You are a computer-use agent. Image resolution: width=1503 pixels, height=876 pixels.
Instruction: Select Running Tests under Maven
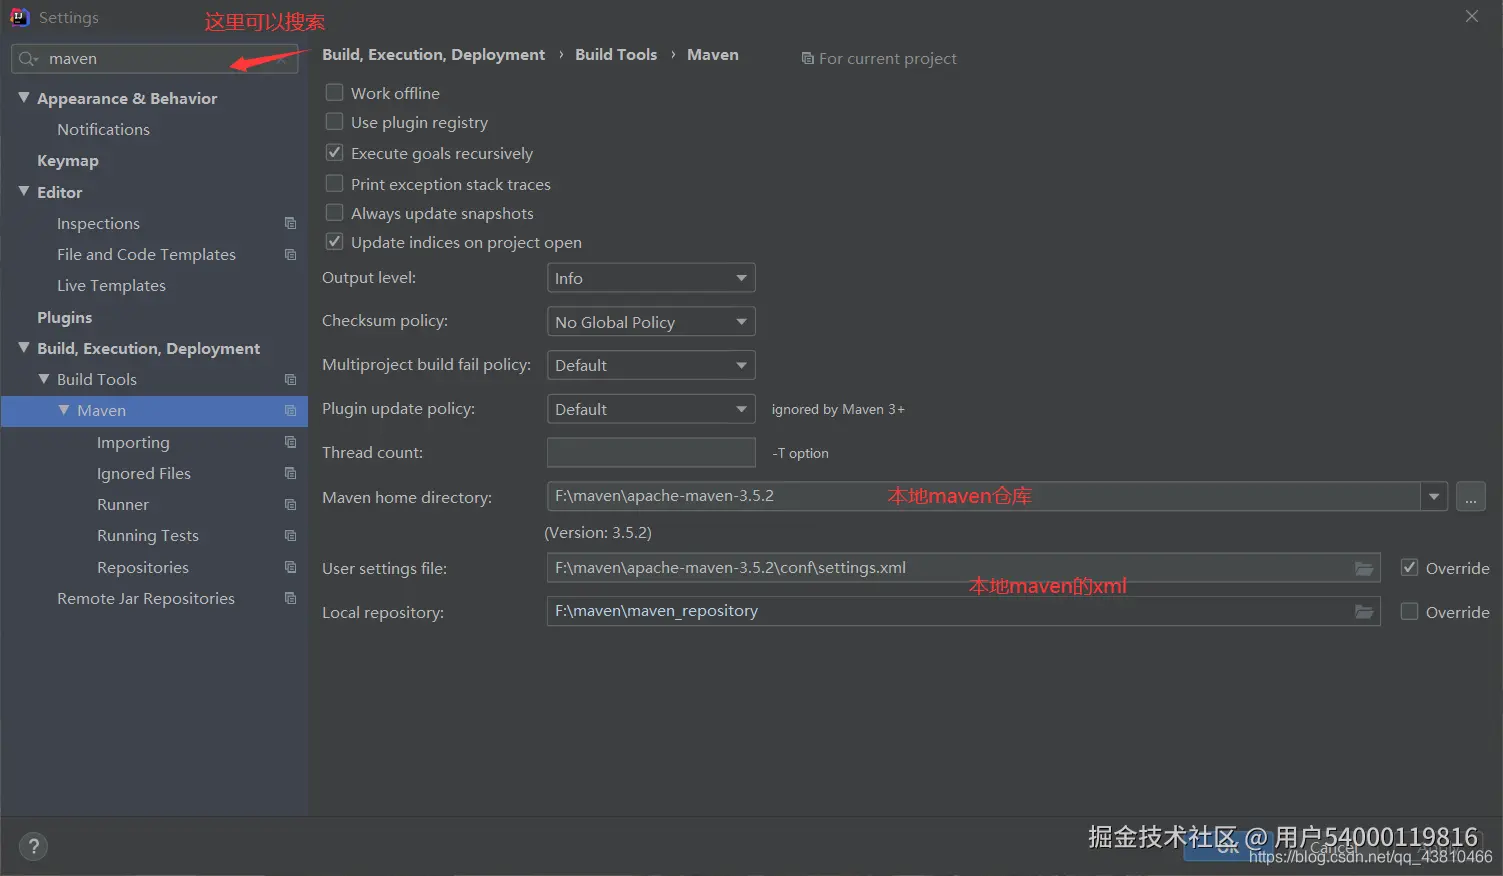click(x=148, y=535)
